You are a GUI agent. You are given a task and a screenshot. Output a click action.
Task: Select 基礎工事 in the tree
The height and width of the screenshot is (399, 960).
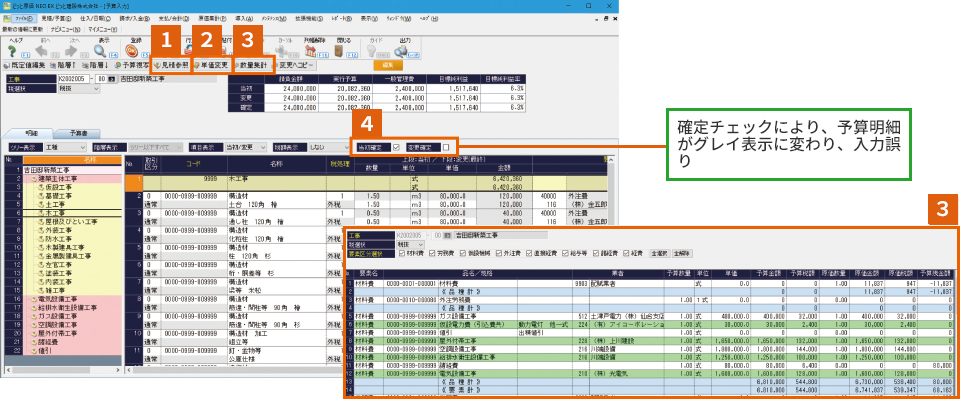tap(58, 196)
